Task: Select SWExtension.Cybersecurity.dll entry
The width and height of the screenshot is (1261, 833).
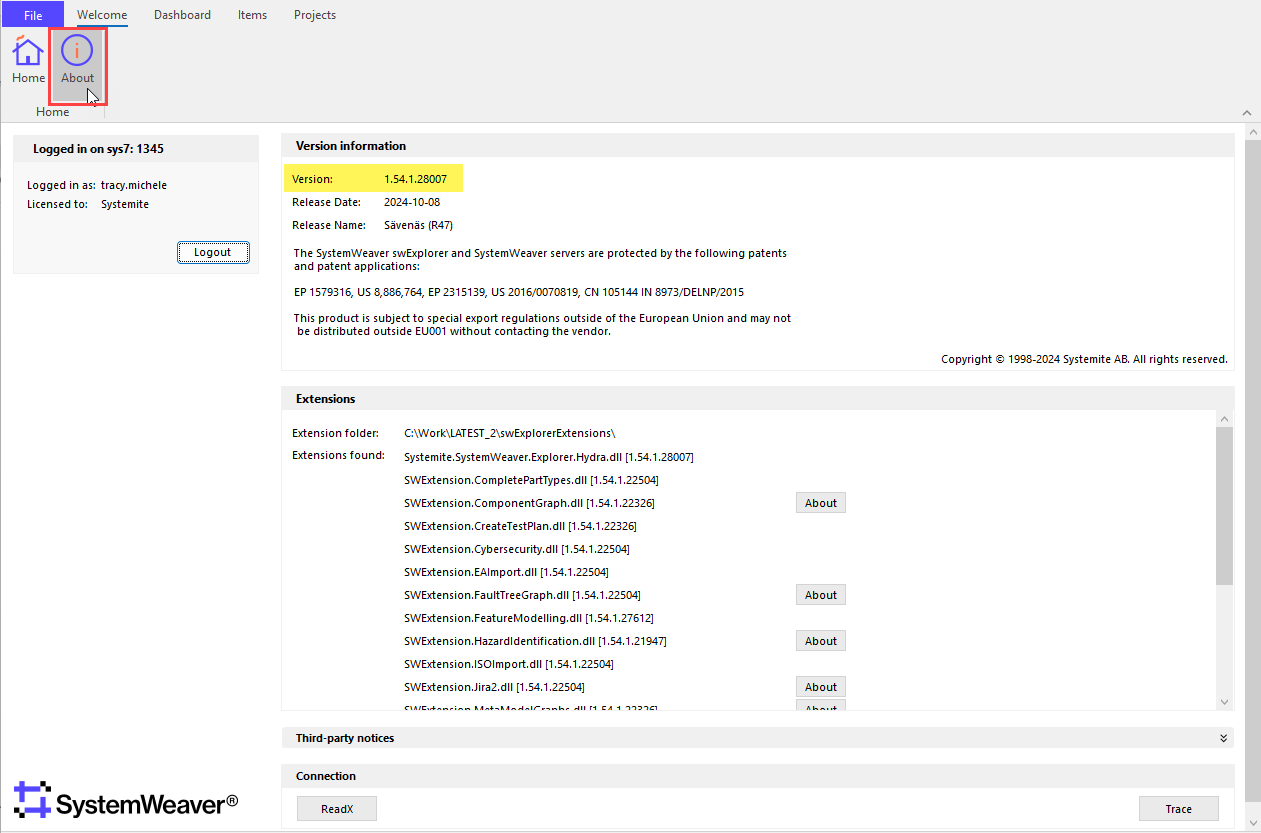Action: (517, 549)
